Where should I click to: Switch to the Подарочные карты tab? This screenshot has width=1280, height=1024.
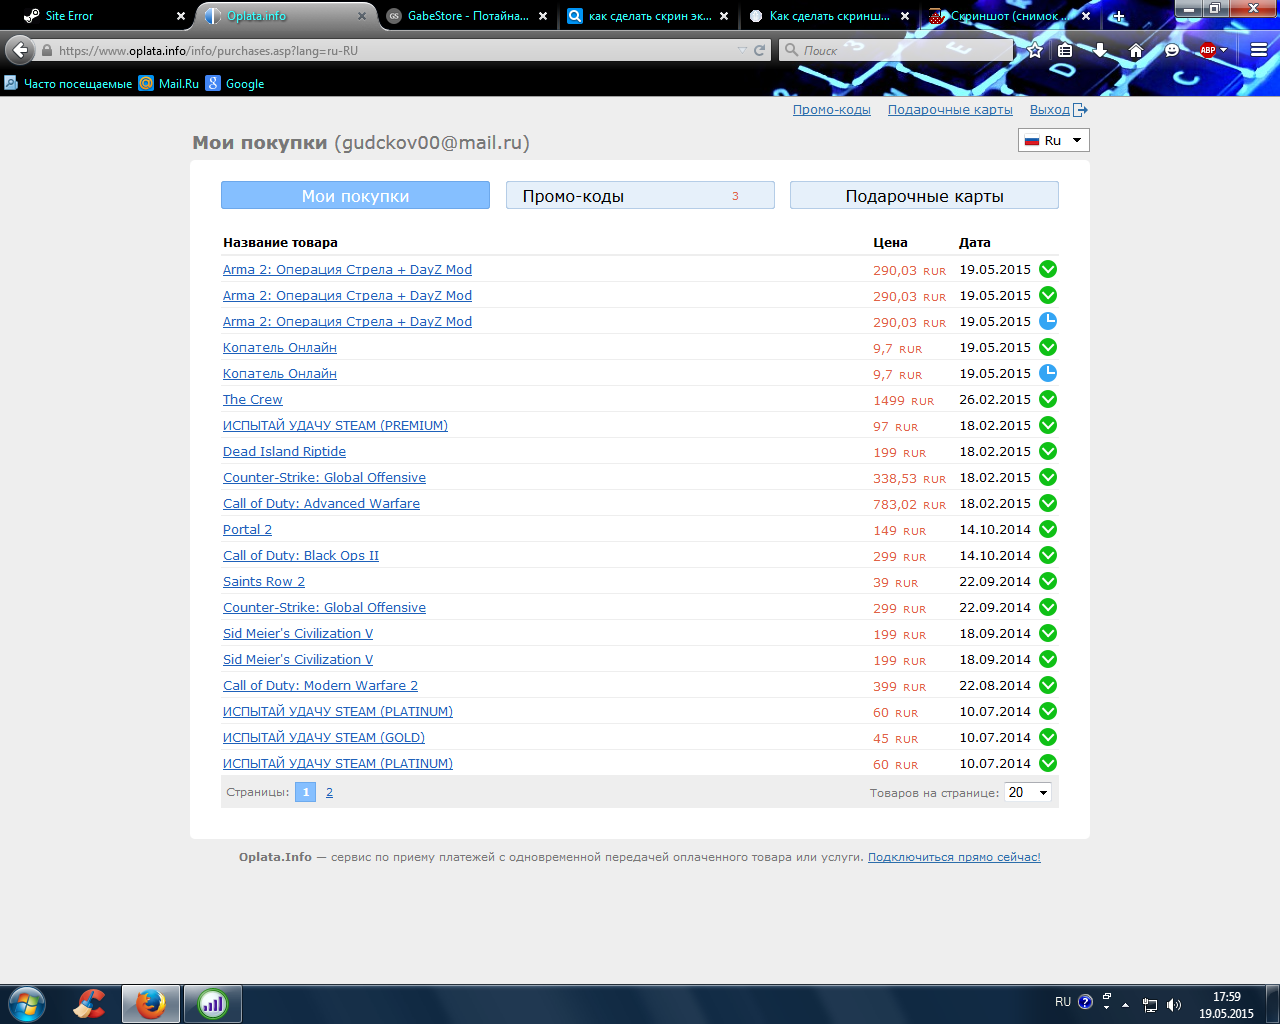[924, 196]
